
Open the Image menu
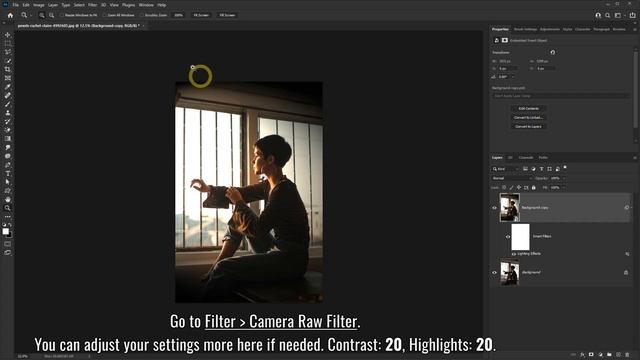(x=38, y=5)
